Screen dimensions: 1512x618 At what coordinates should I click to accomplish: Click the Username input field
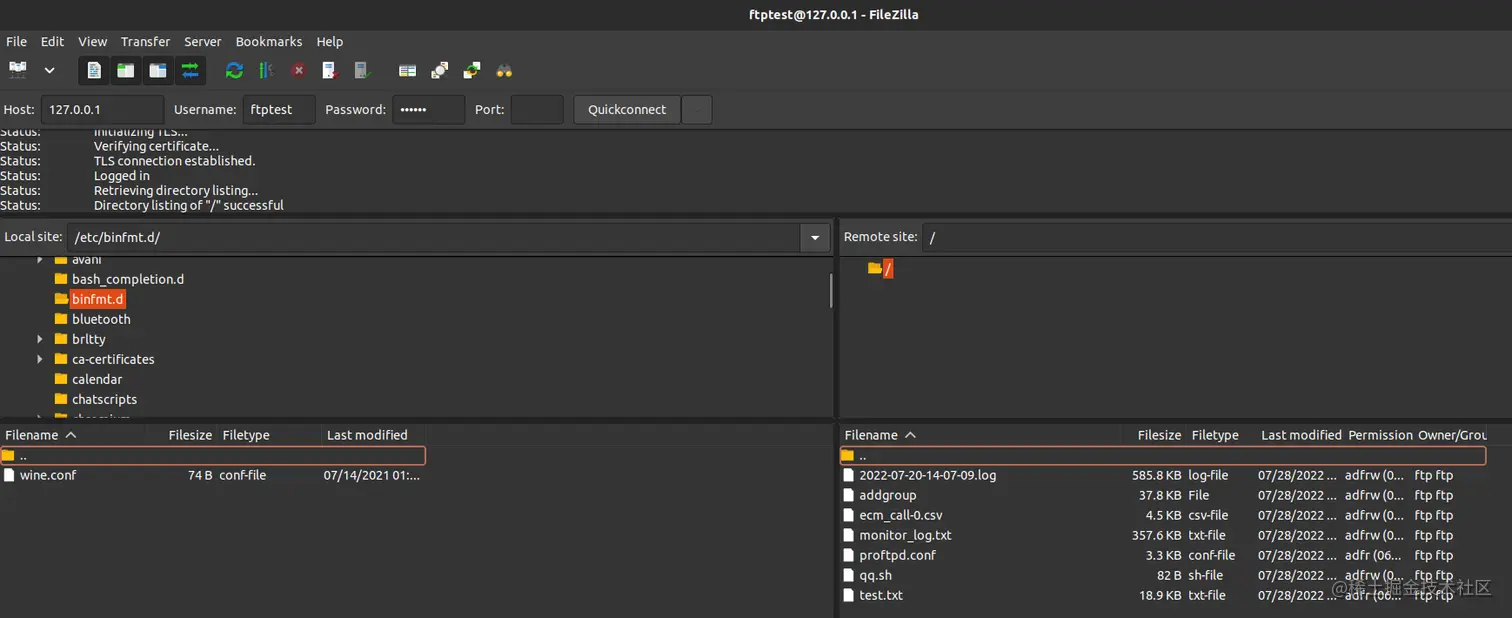point(279,109)
